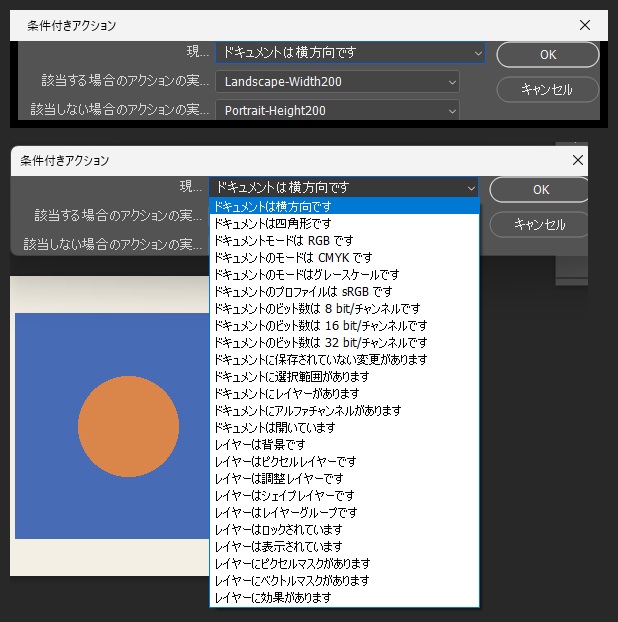The width and height of the screenshot is (618, 622).
Task: Click キャンセル in the lower dialog
Action: [540, 225]
